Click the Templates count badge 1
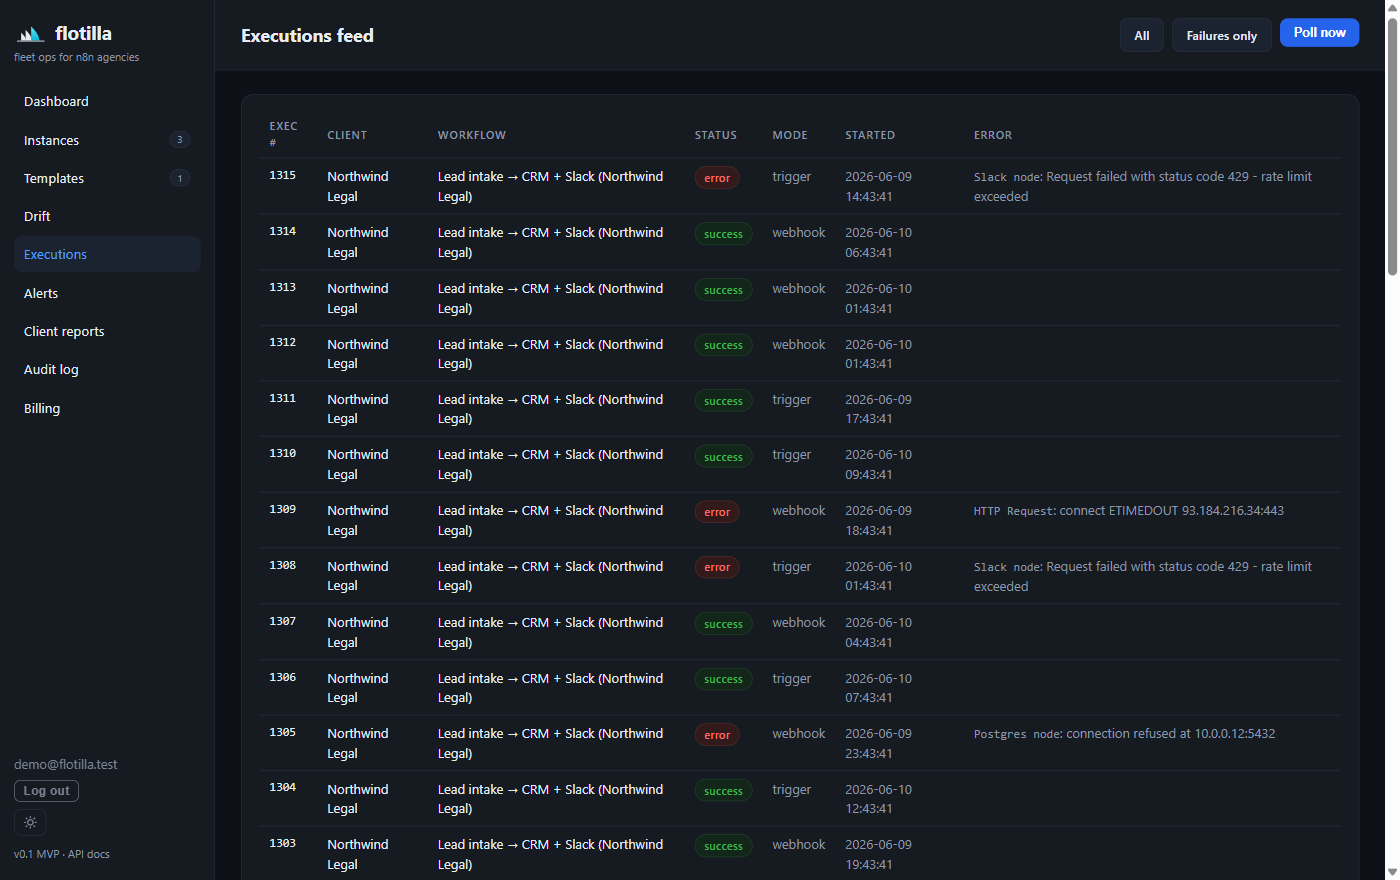The width and height of the screenshot is (1400, 880). (180, 178)
